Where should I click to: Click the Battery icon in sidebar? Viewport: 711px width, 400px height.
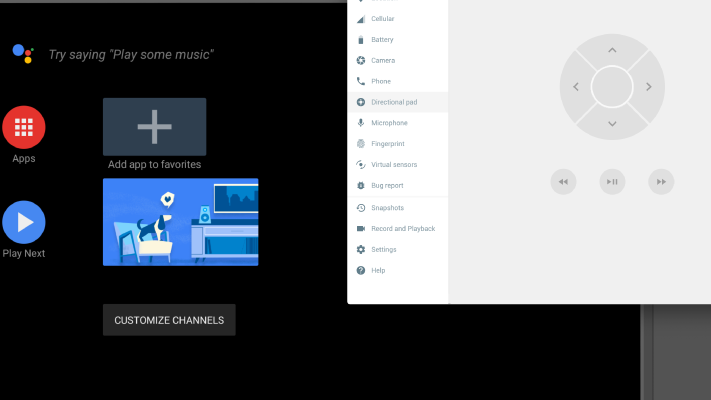(360, 40)
